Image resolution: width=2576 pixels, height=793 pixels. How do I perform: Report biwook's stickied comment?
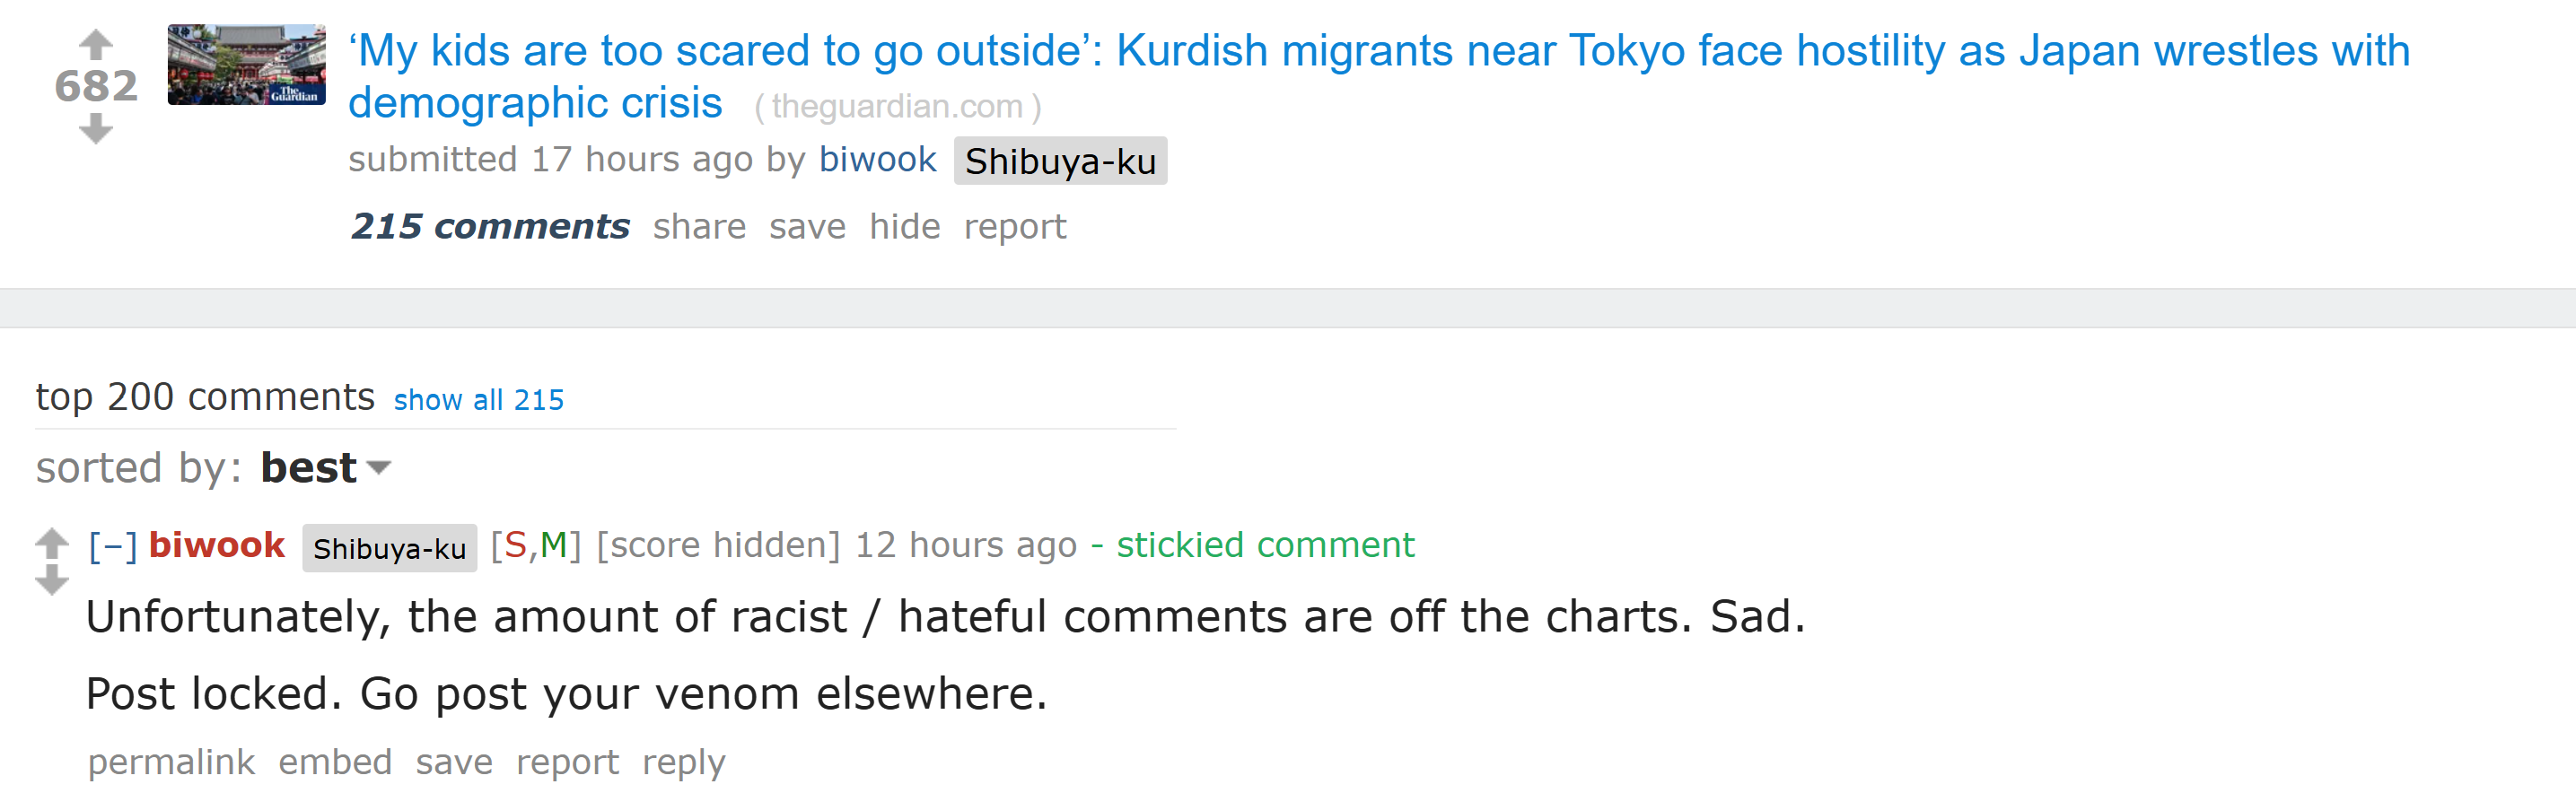coord(567,763)
